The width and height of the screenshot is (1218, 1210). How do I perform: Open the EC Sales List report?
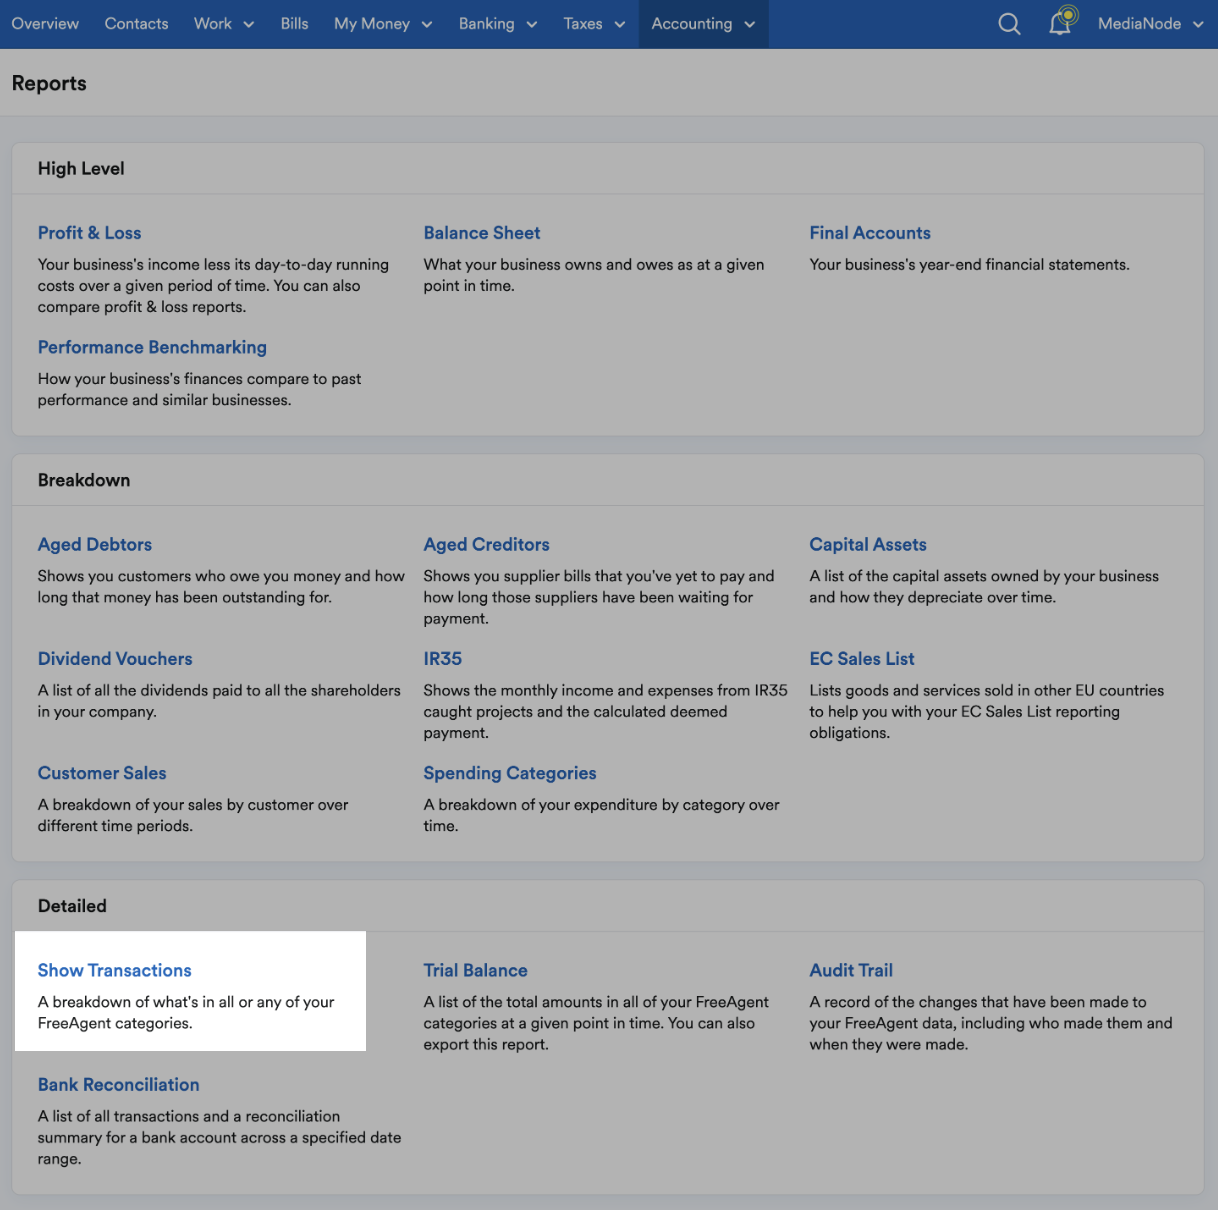coord(862,659)
